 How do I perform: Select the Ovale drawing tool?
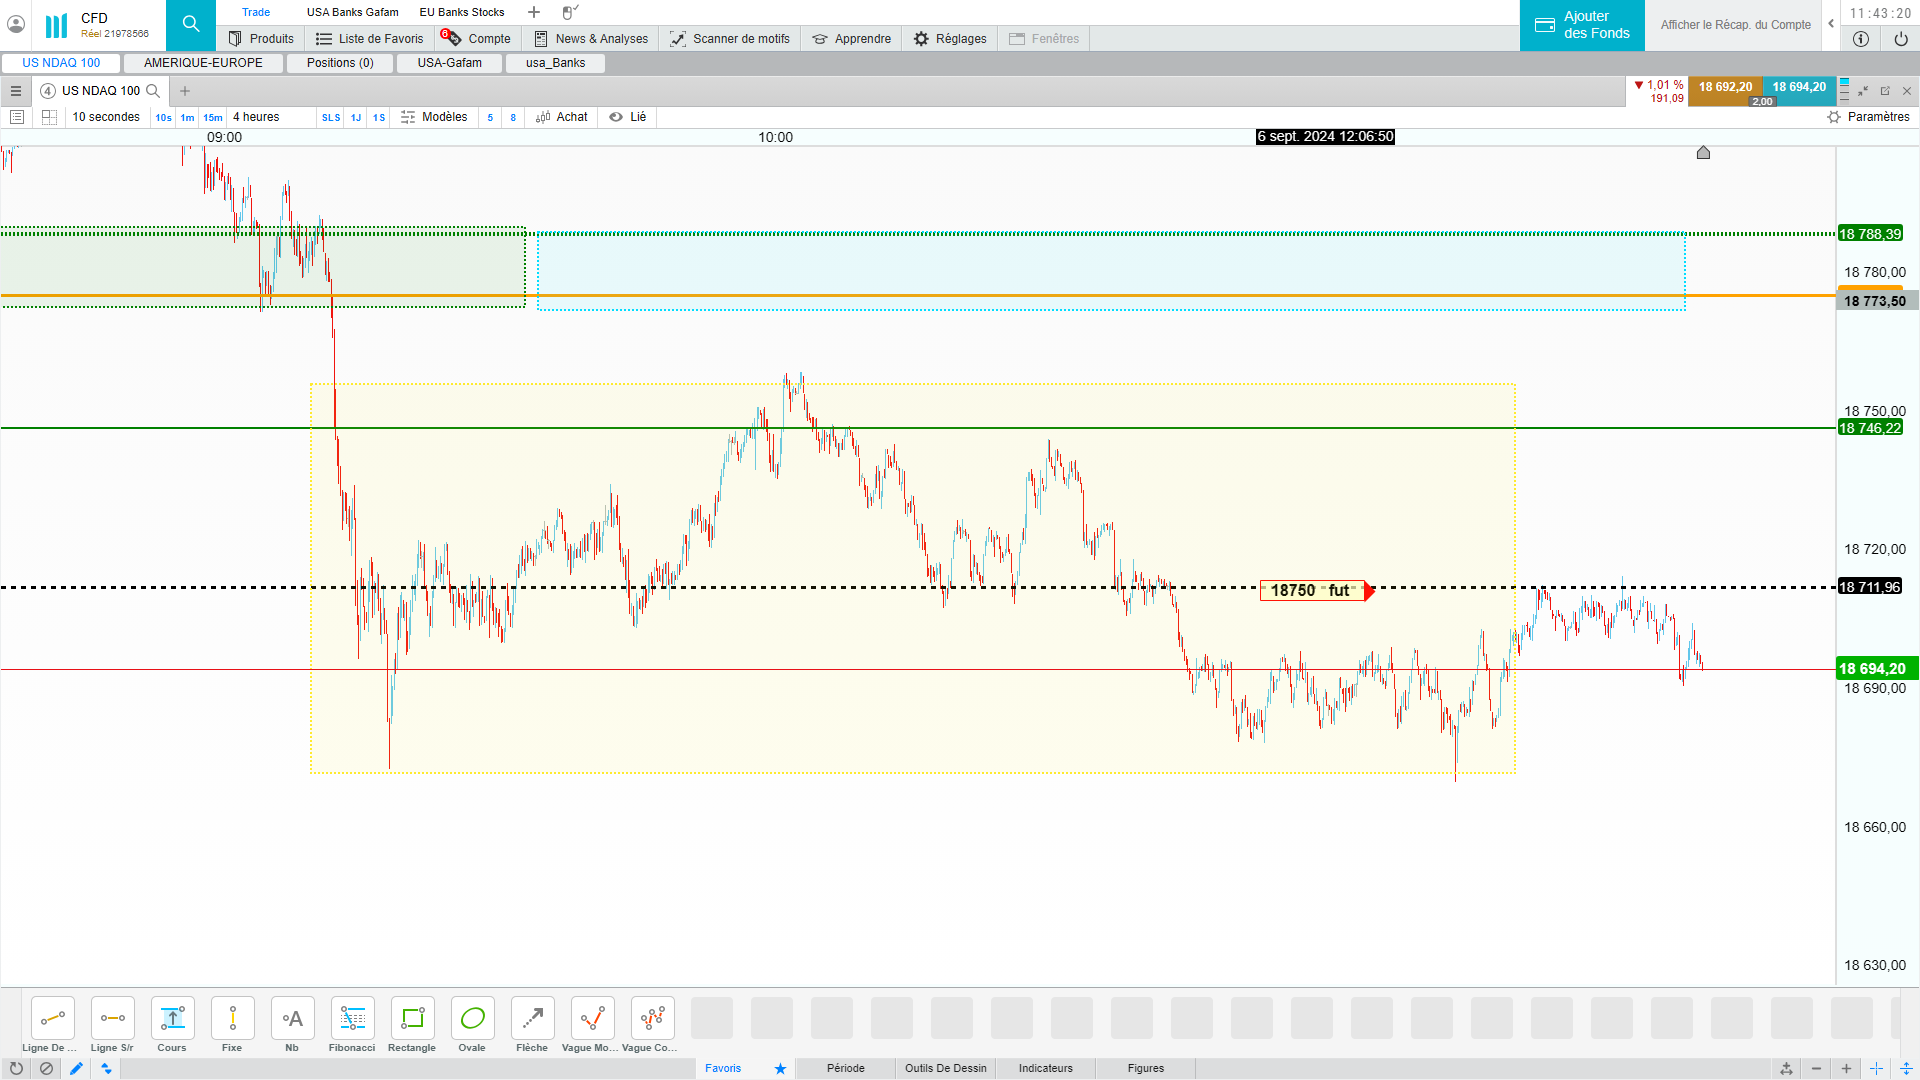coord(472,1019)
